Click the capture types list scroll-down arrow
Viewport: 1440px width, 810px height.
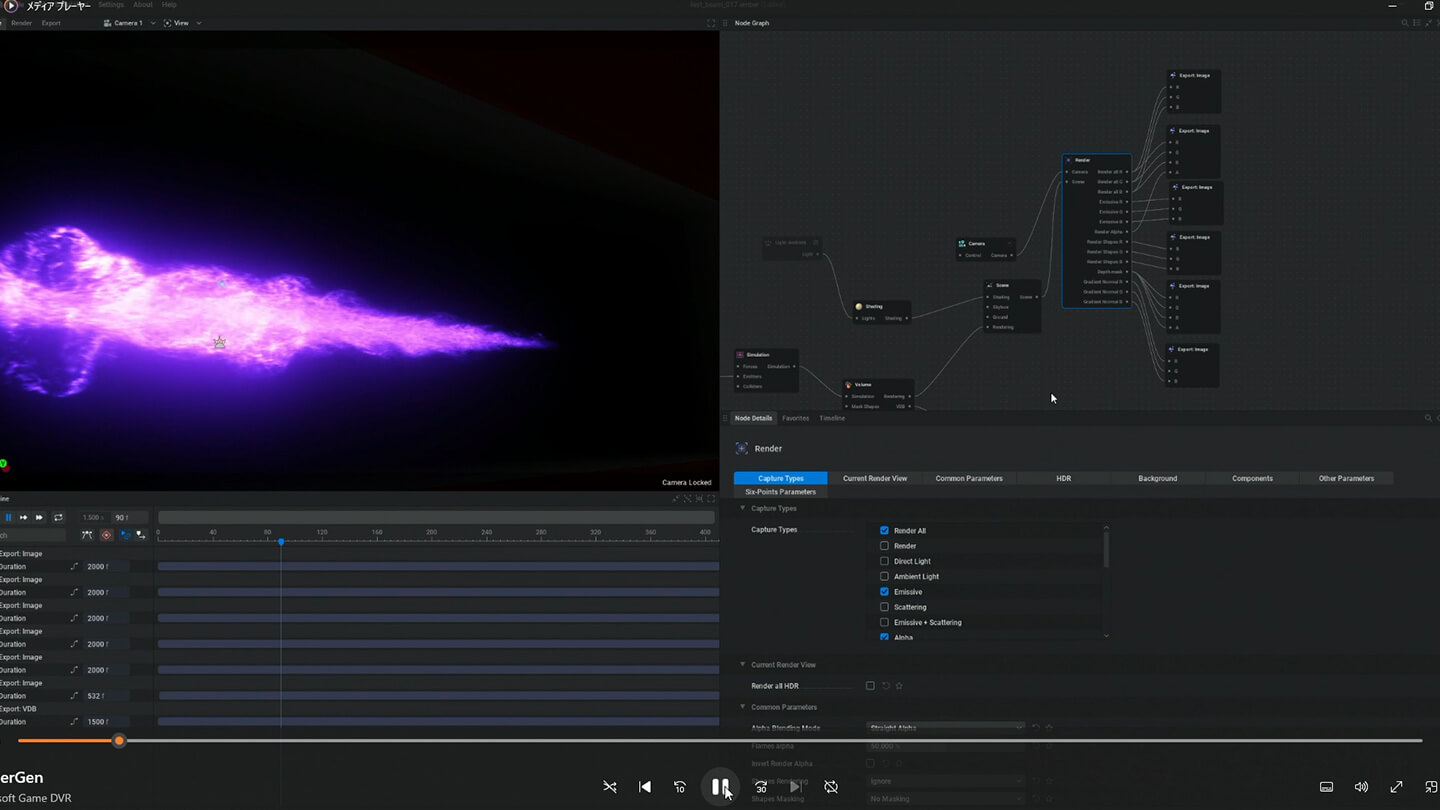click(1106, 636)
